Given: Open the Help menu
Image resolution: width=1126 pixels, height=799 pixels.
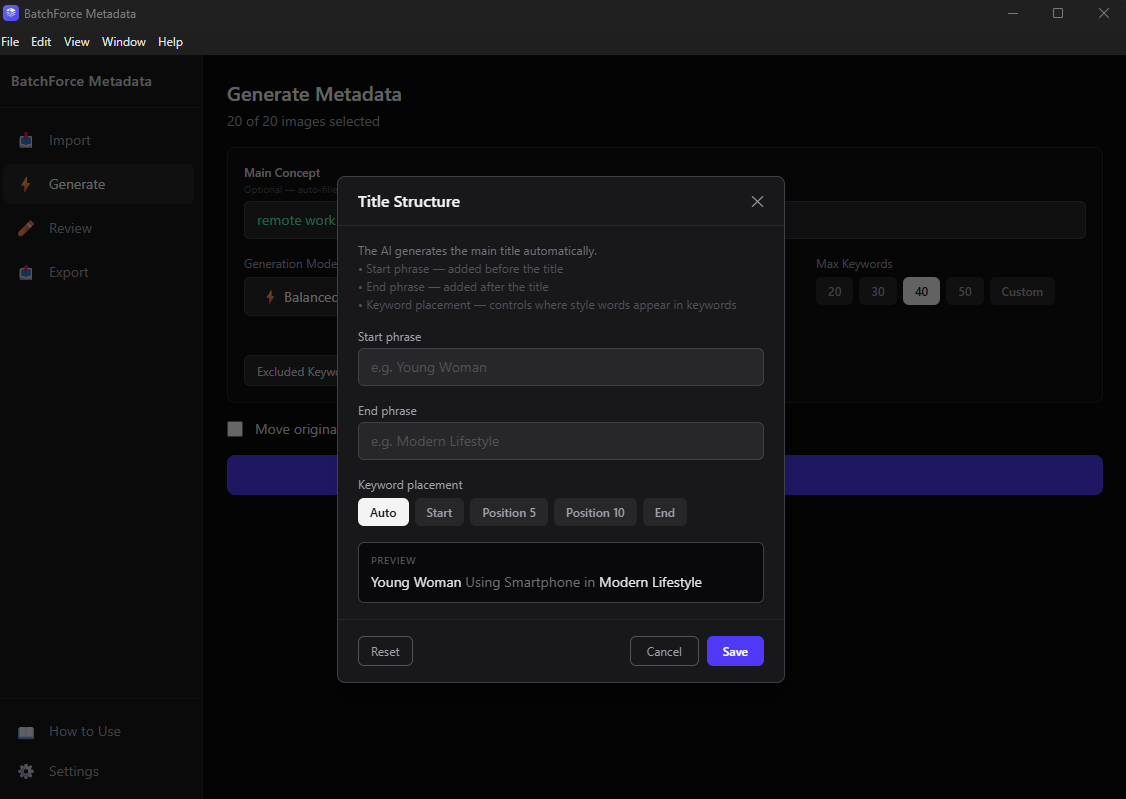Looking at the screenshot, I should tap(170, 42).
